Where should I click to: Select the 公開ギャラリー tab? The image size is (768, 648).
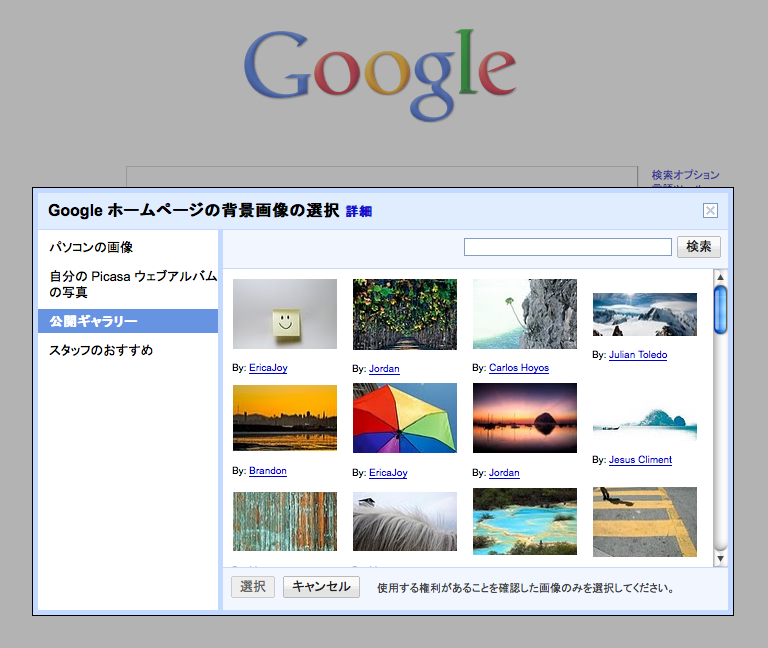click(128, 321)
